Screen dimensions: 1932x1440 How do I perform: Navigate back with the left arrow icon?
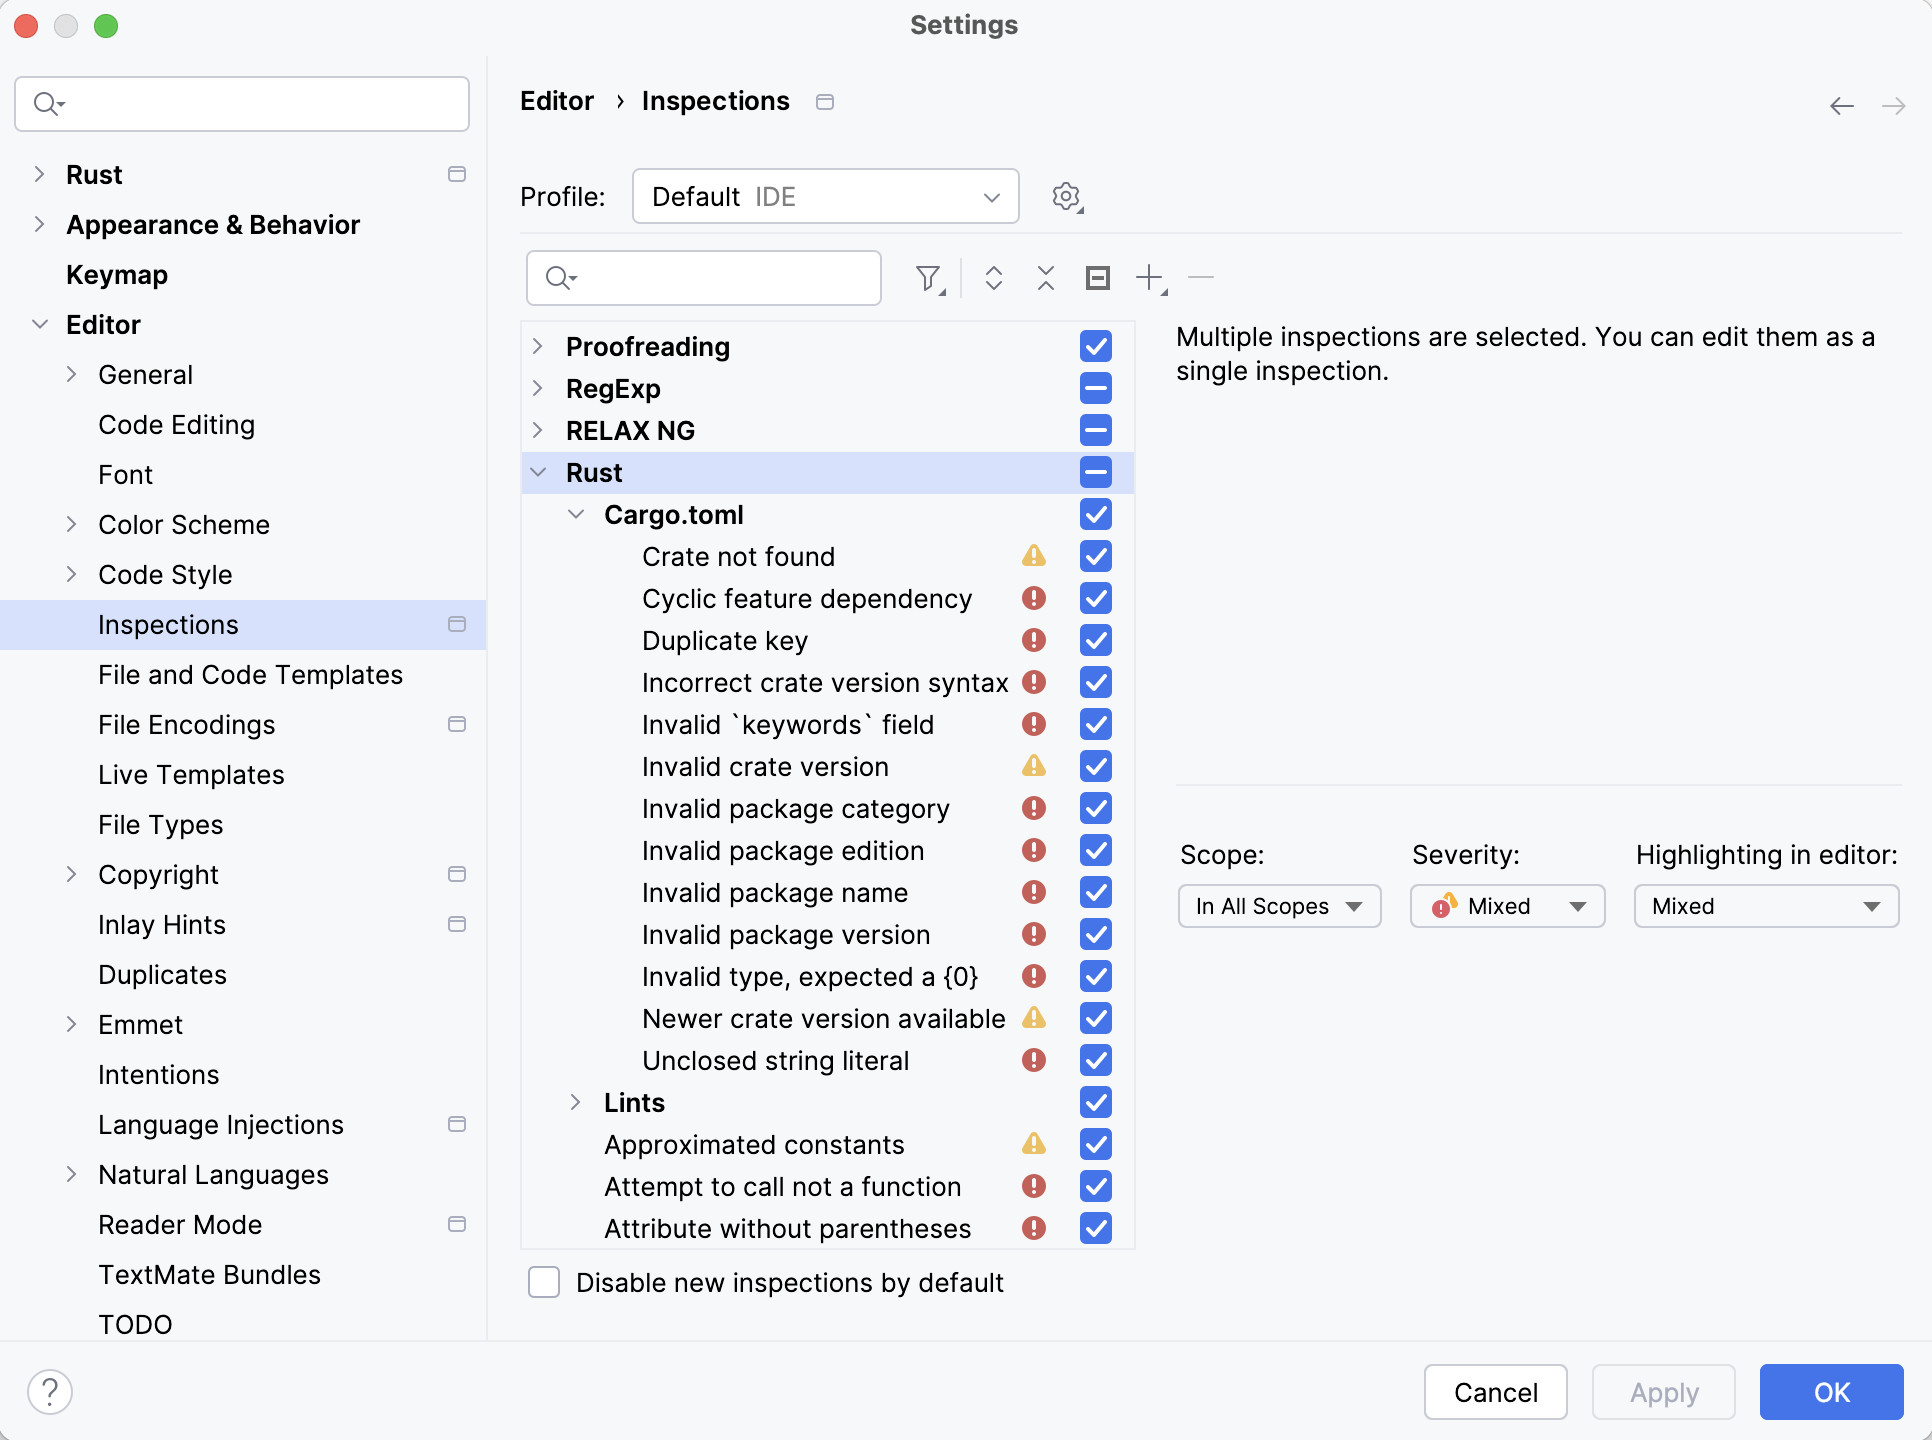point(1842,105)
